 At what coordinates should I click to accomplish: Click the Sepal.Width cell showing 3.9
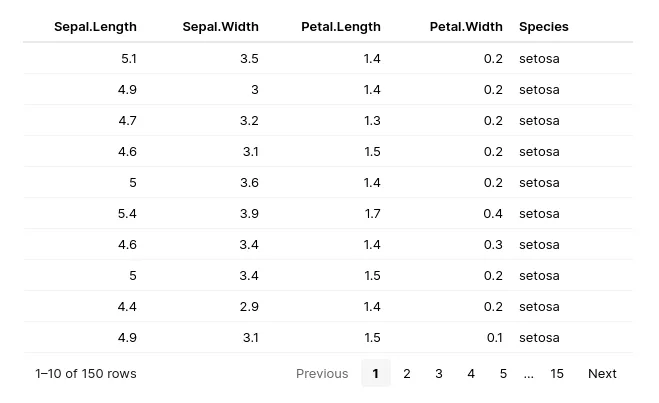point(249,213)
